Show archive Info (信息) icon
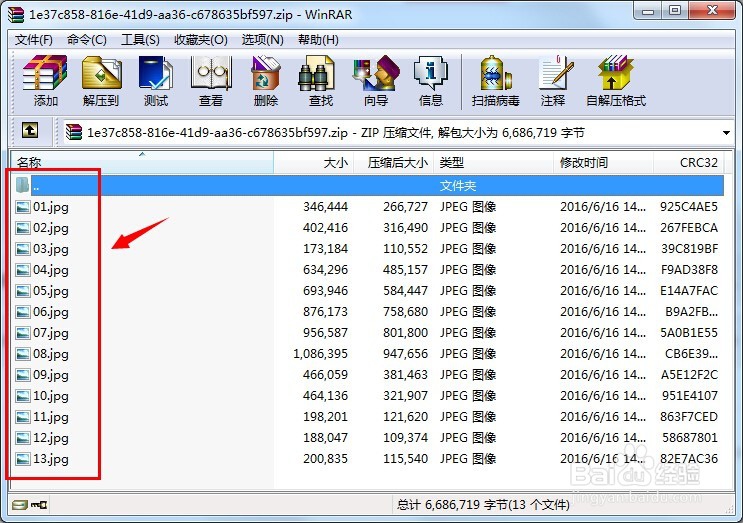 [x=430, y=73]
